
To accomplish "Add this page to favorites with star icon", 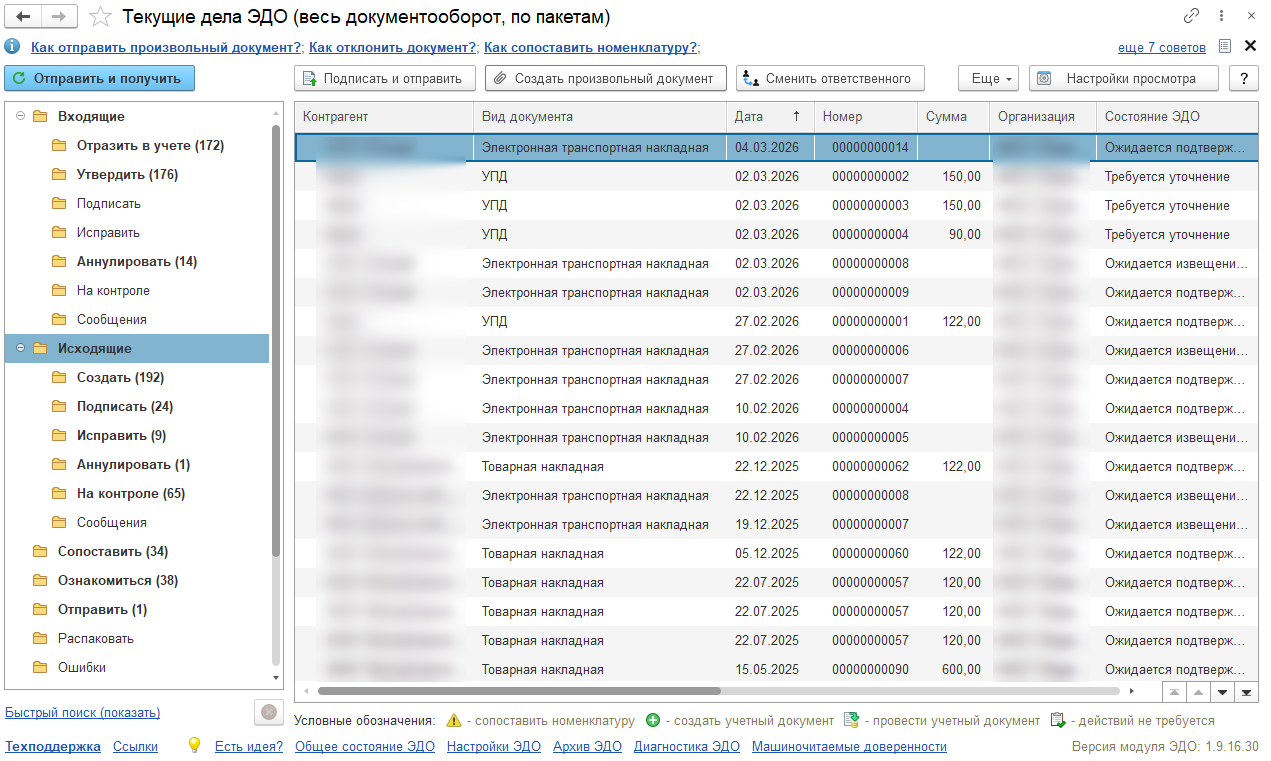I will [100, 17].
